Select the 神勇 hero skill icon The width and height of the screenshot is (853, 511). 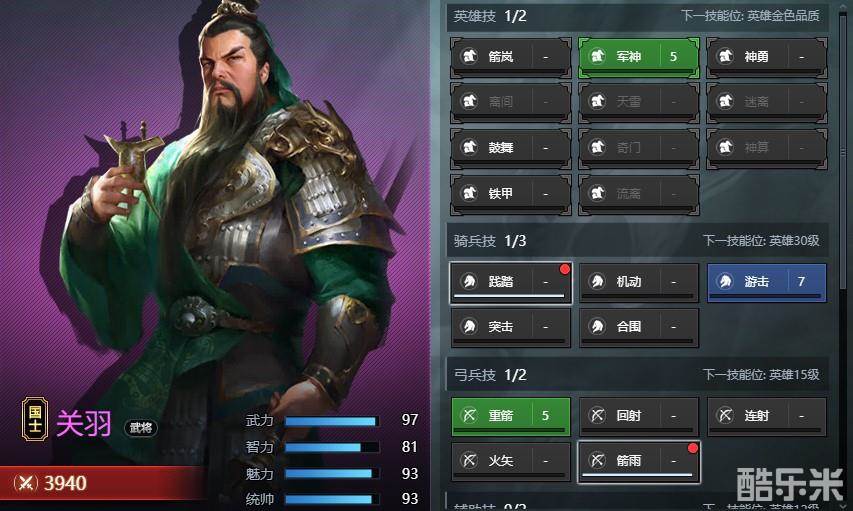[725, 56]
